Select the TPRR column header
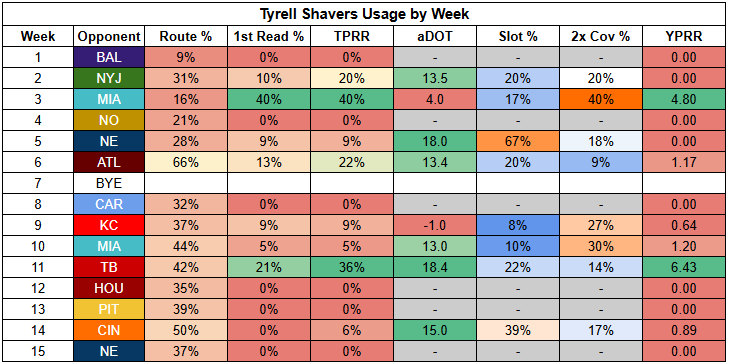The width and height of the screenshot is (729, 364). (352, 36)
